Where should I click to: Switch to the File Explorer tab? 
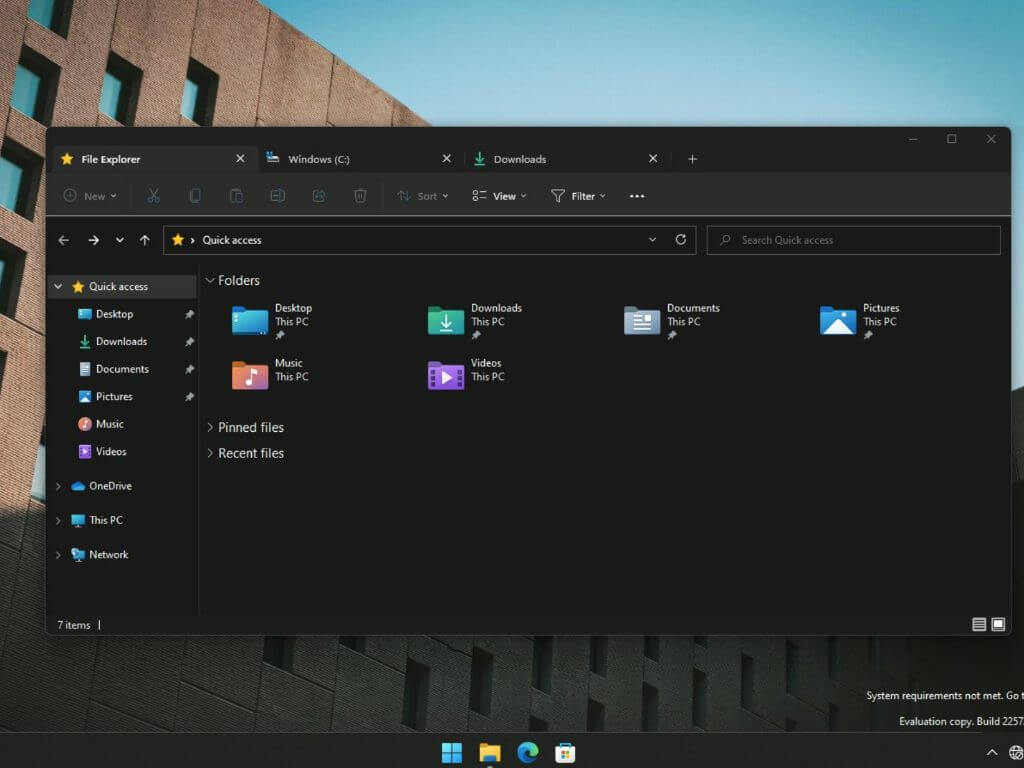coord(153,159)
